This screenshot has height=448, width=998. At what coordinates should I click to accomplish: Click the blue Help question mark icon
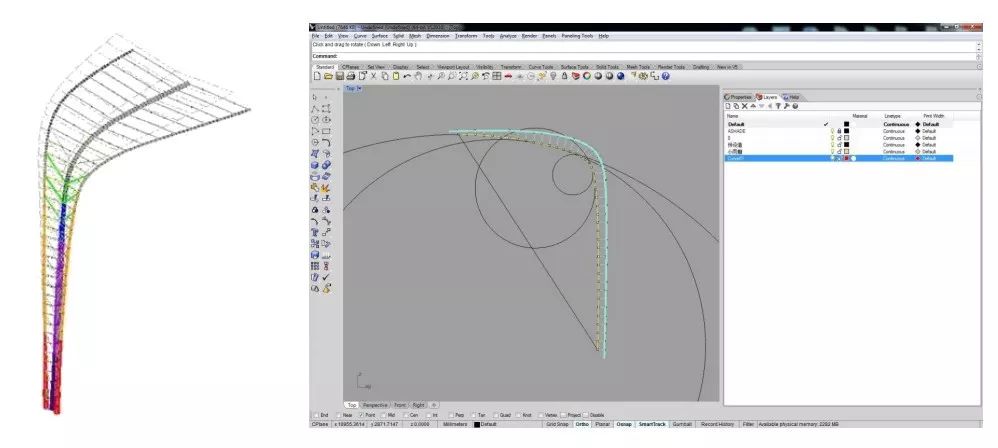pos(666,76)
